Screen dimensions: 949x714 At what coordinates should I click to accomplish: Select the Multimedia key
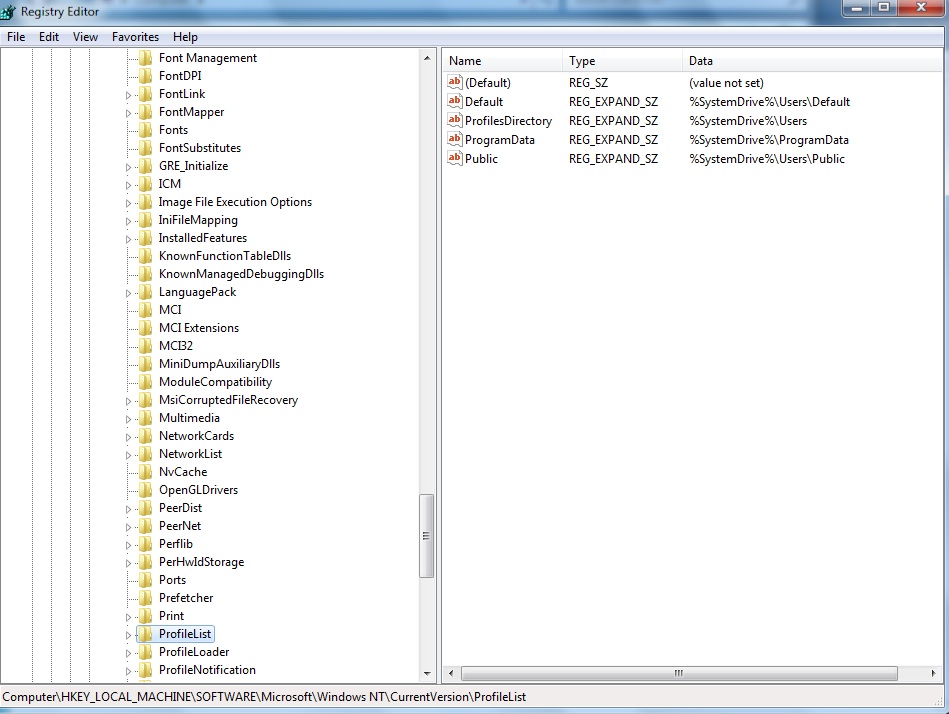(x=189, y=418)
